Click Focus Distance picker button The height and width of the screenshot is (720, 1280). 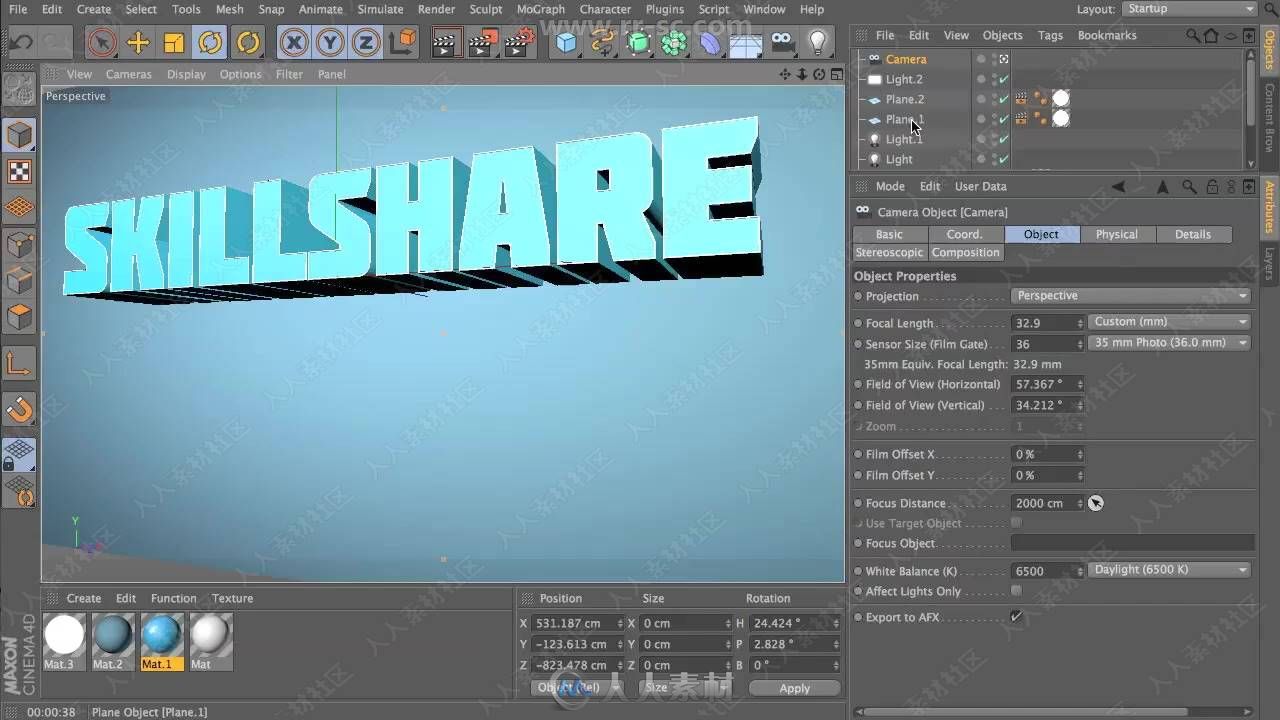click(x=1096, y=503)
